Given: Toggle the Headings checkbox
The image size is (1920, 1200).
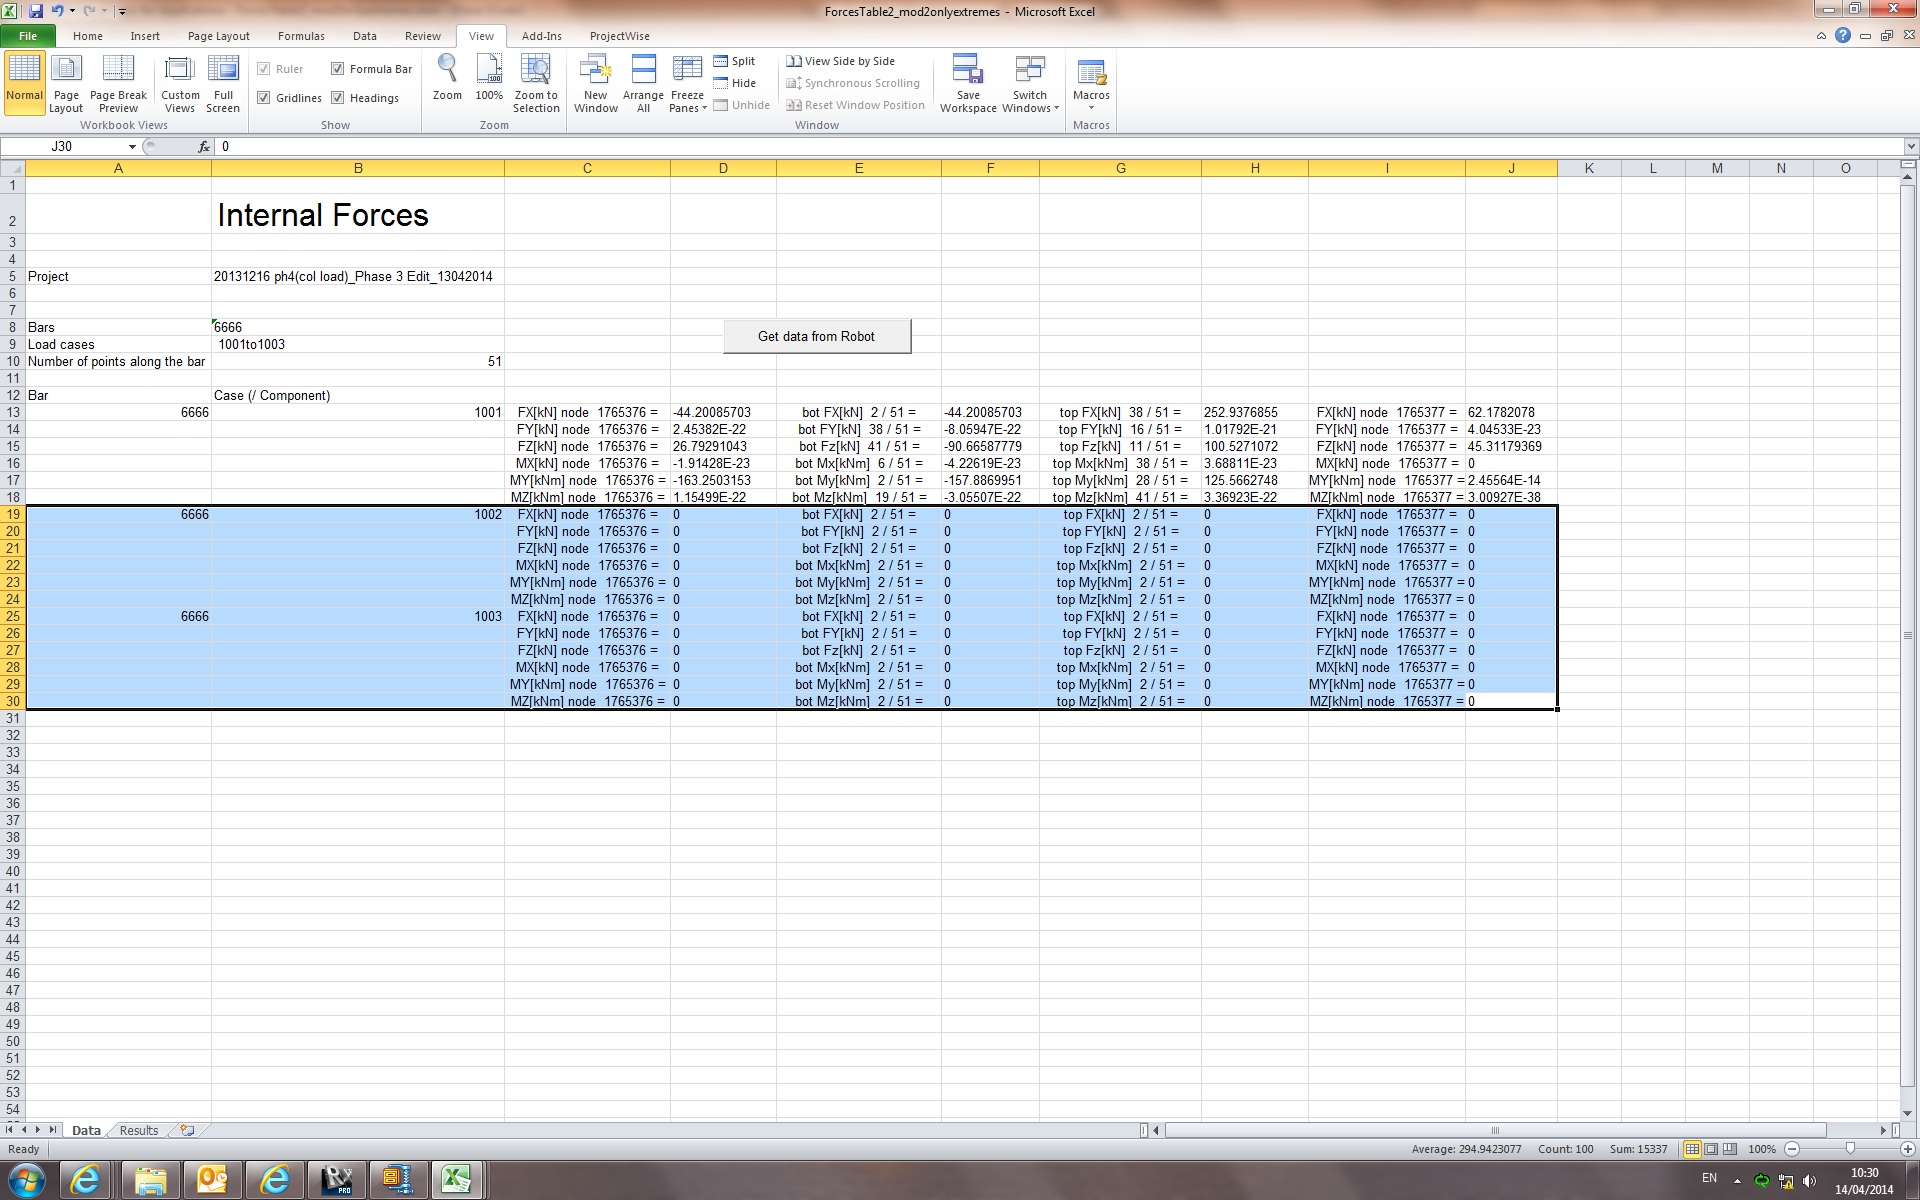Looking at the screenshot, I should click(338, 98).
